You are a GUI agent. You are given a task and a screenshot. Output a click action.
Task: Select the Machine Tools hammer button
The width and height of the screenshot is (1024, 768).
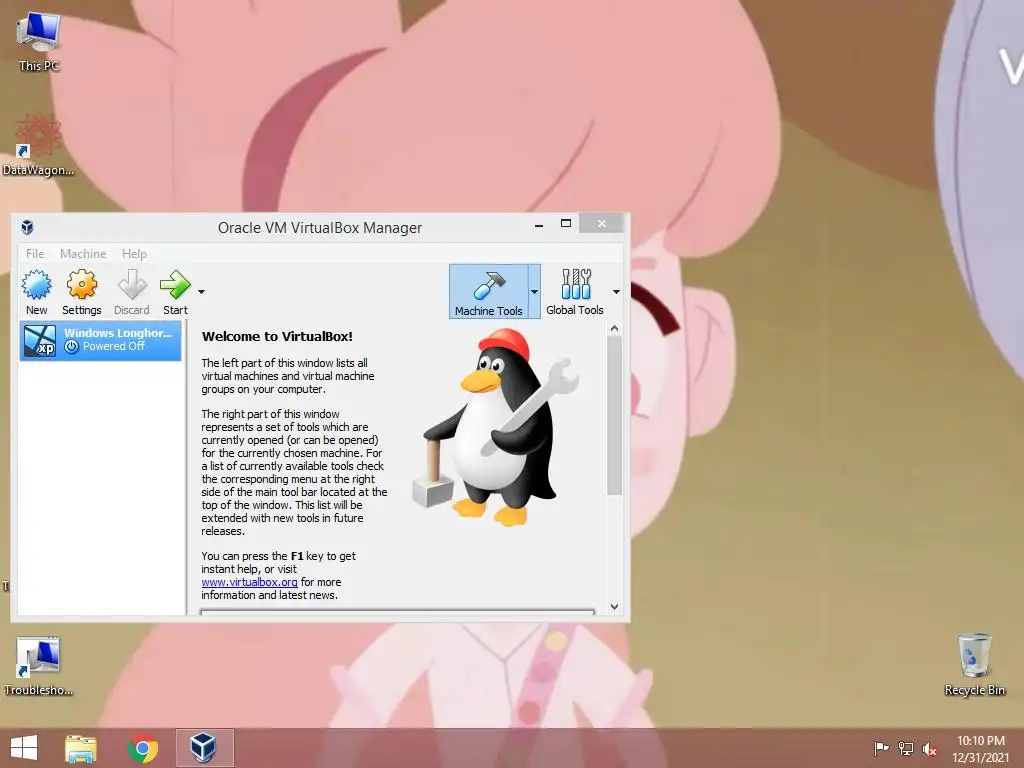point(488,291)
